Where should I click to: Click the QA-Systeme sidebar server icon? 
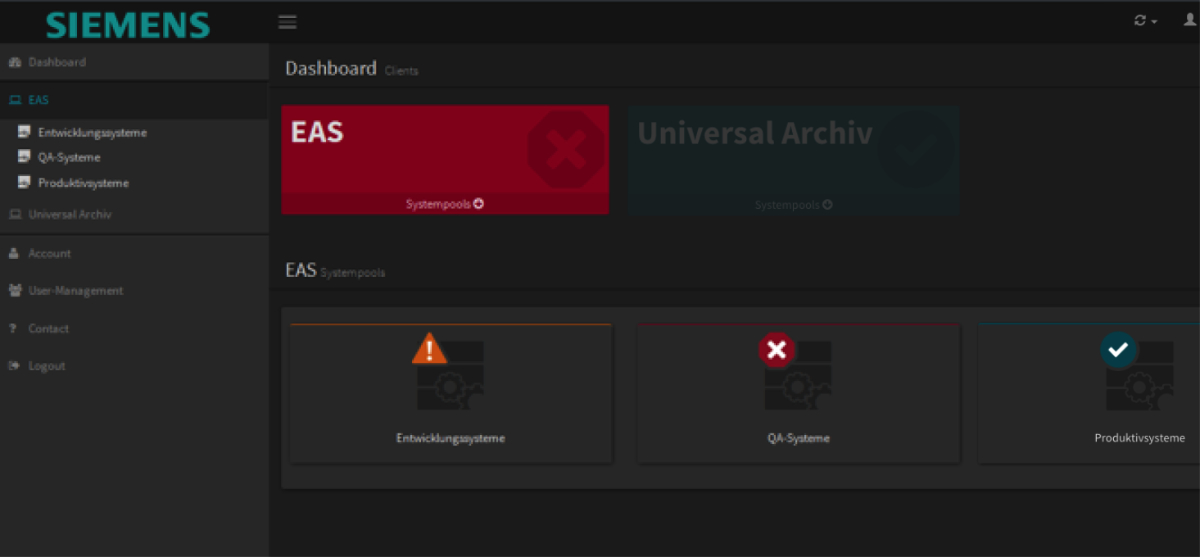click(25, 156)
